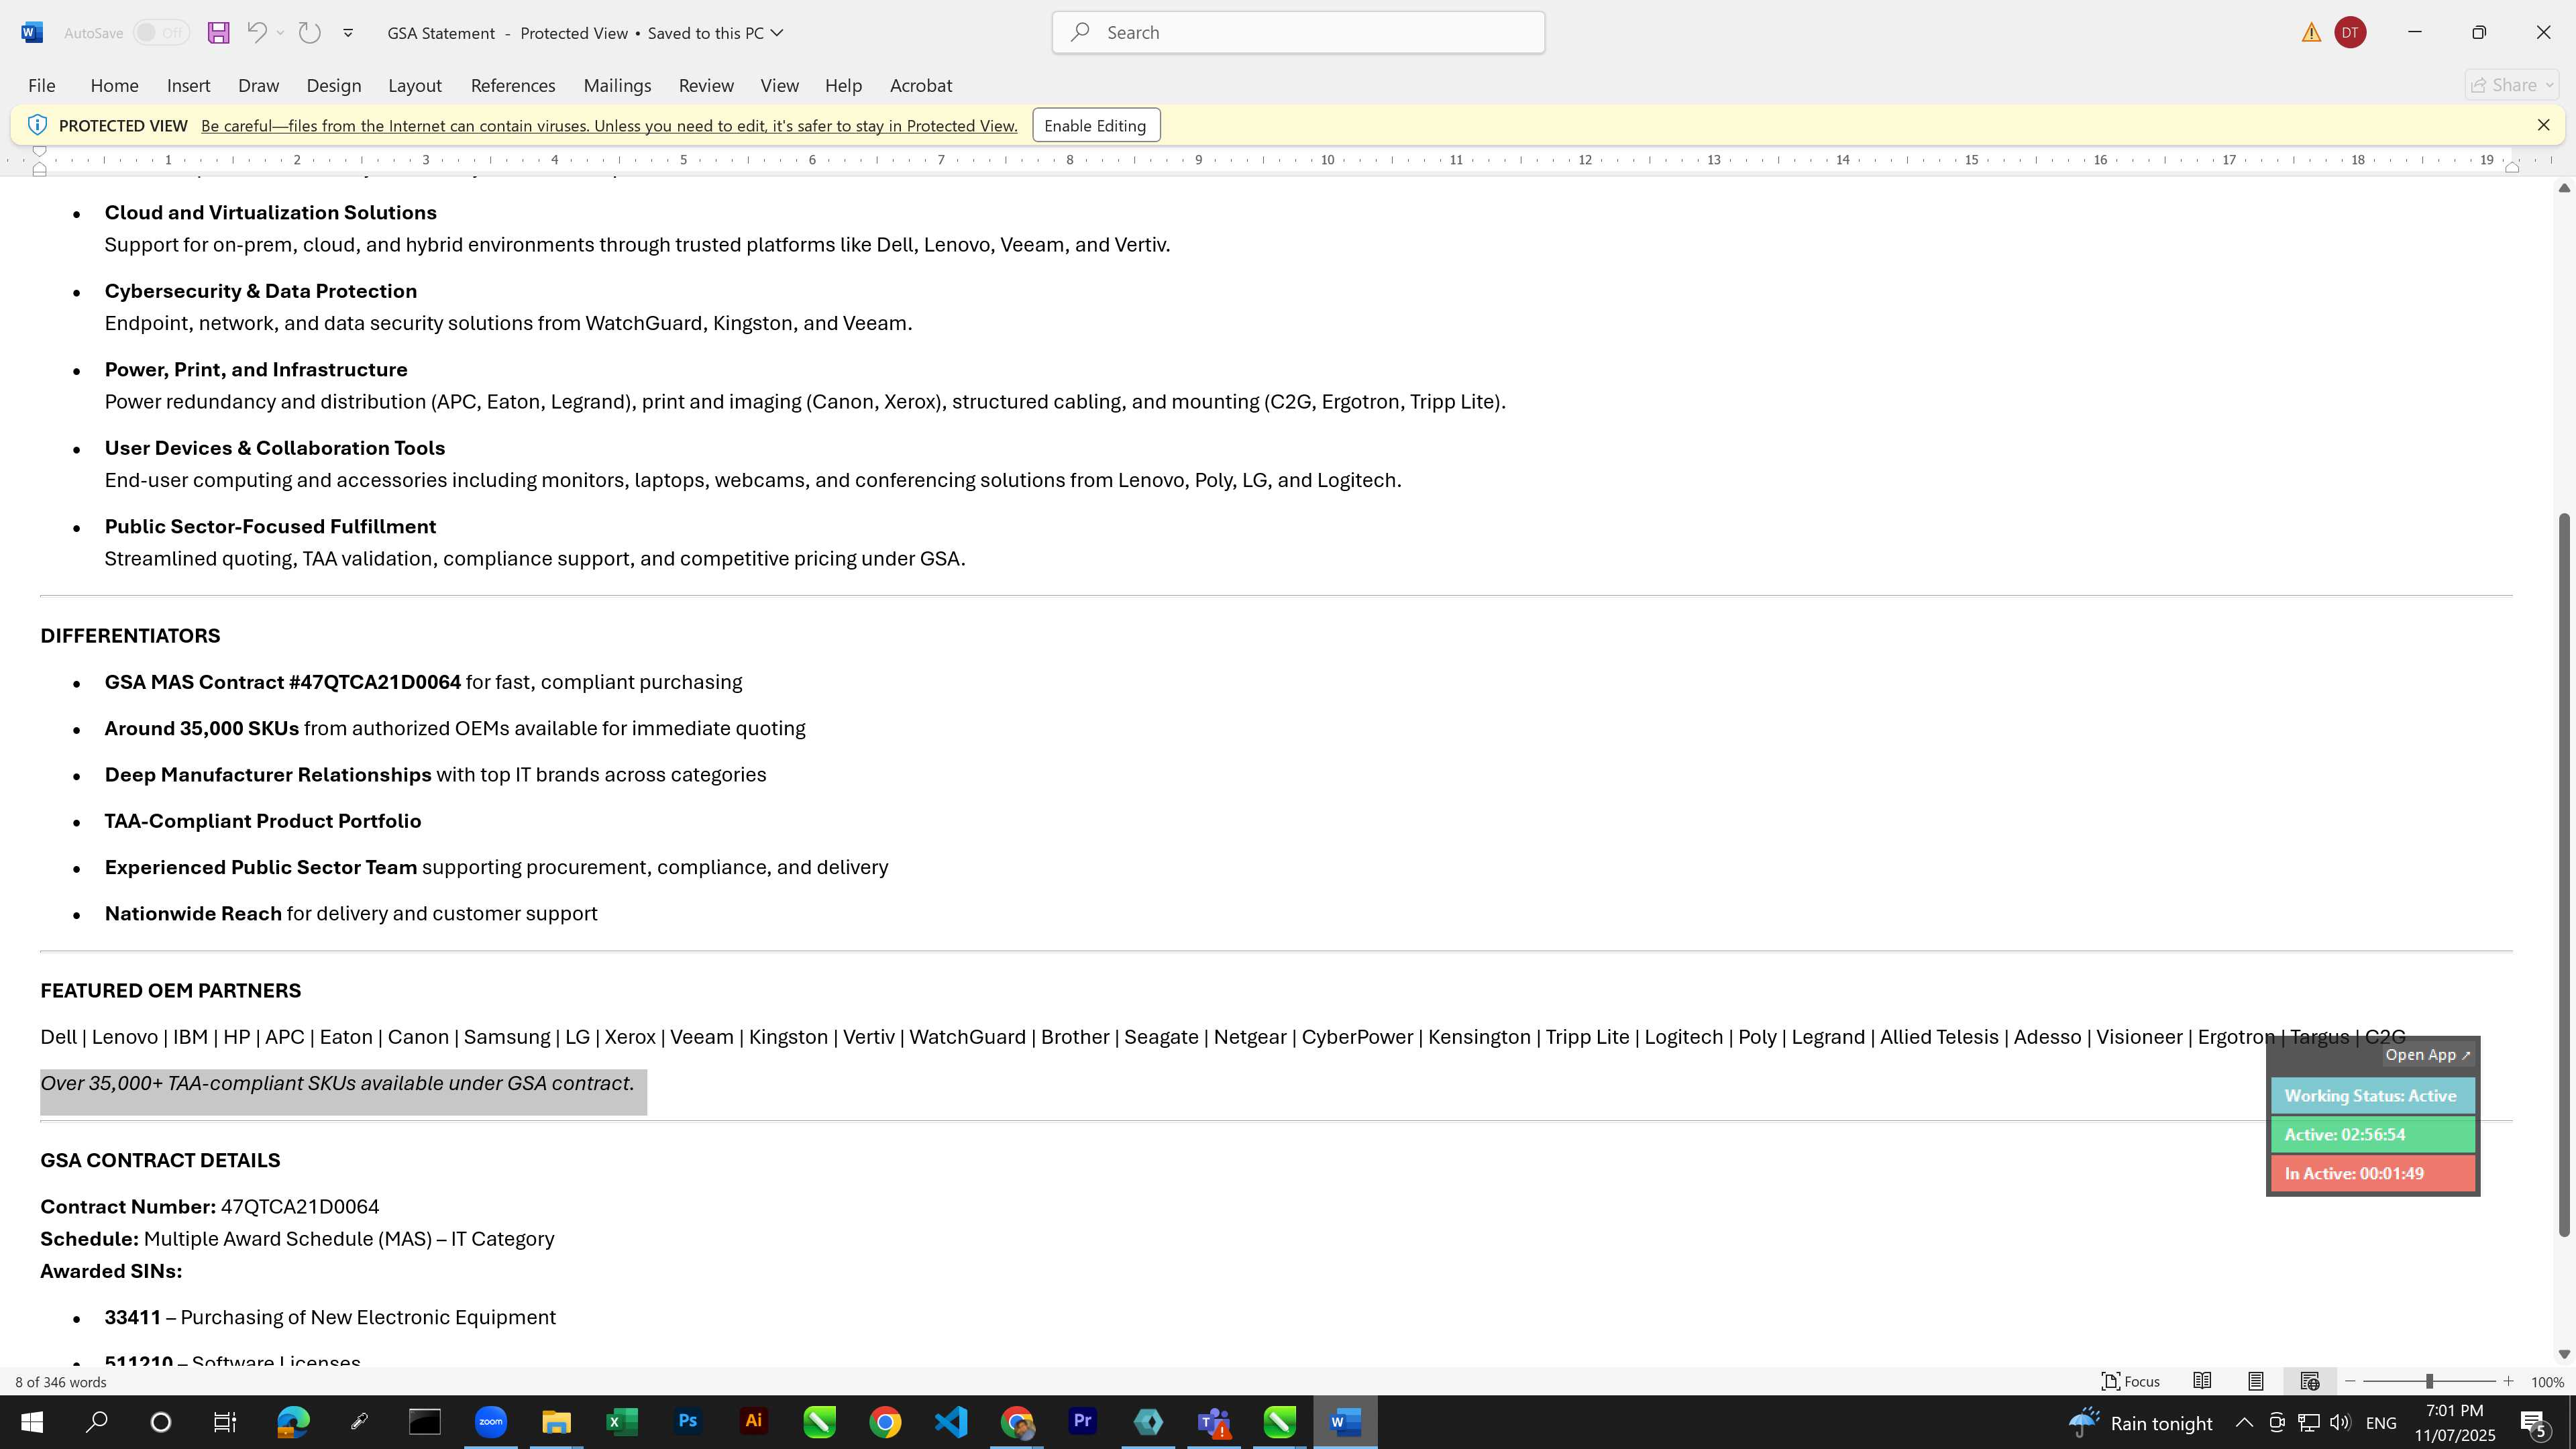
Task: Dismiss the Protected View message bar
Action: (2543, 125)
